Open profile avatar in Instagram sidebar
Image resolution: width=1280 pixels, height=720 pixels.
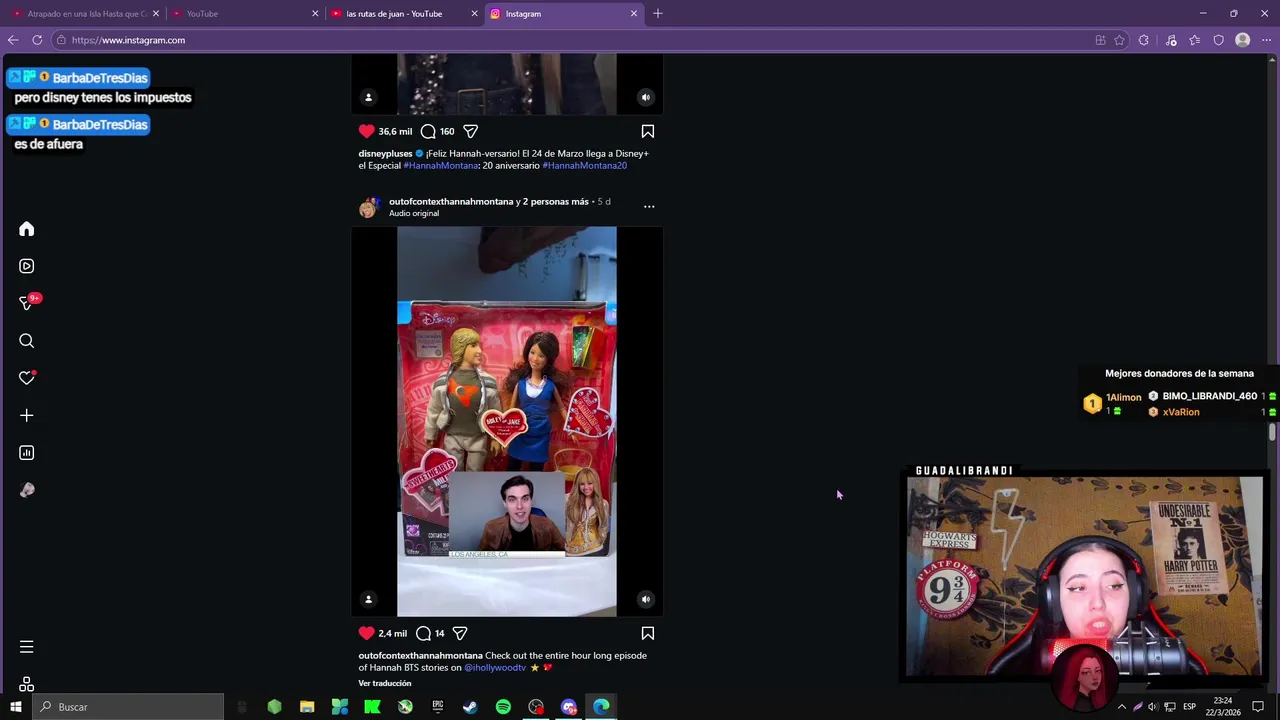pyautogui.click(x=27, y=490)
